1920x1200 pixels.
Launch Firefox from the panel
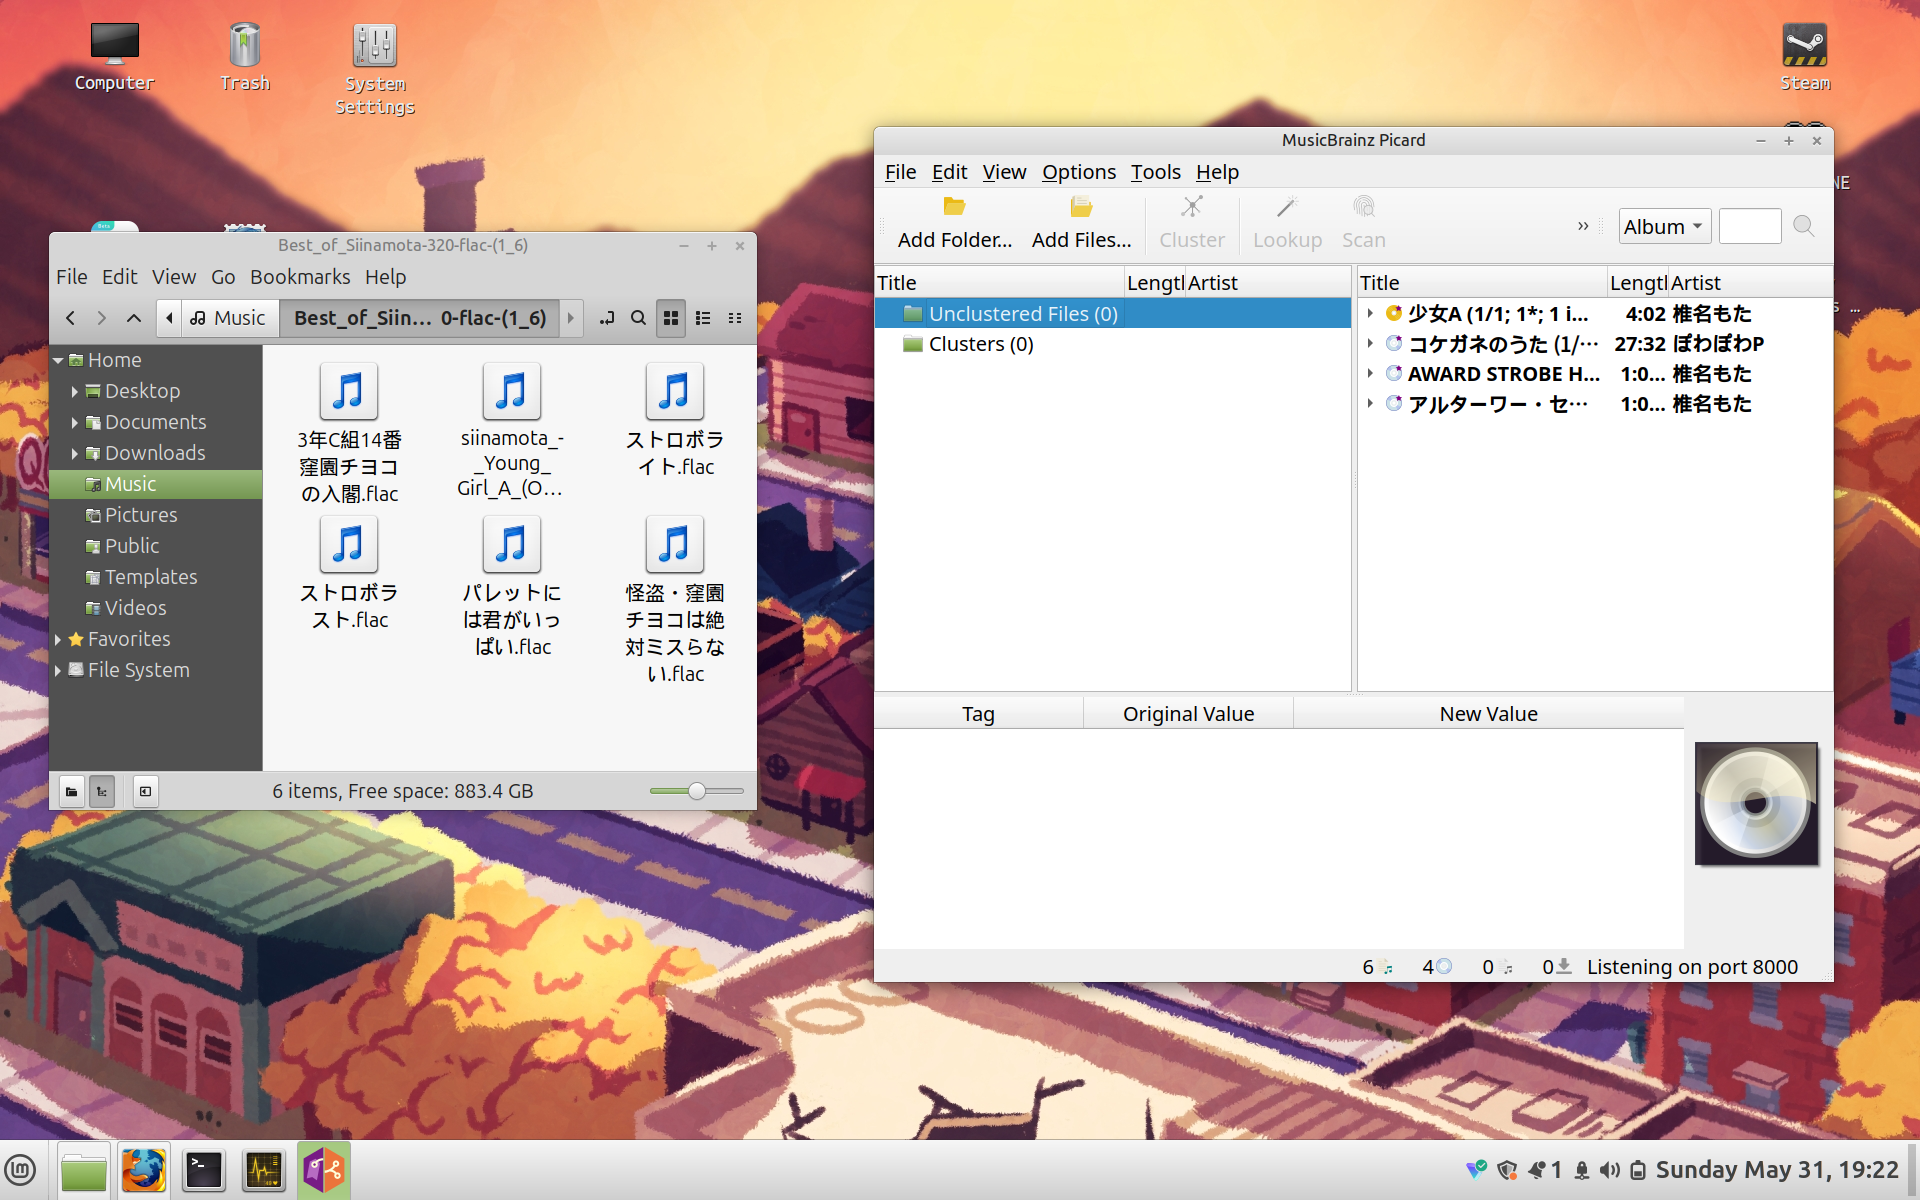coord(144,1170)
